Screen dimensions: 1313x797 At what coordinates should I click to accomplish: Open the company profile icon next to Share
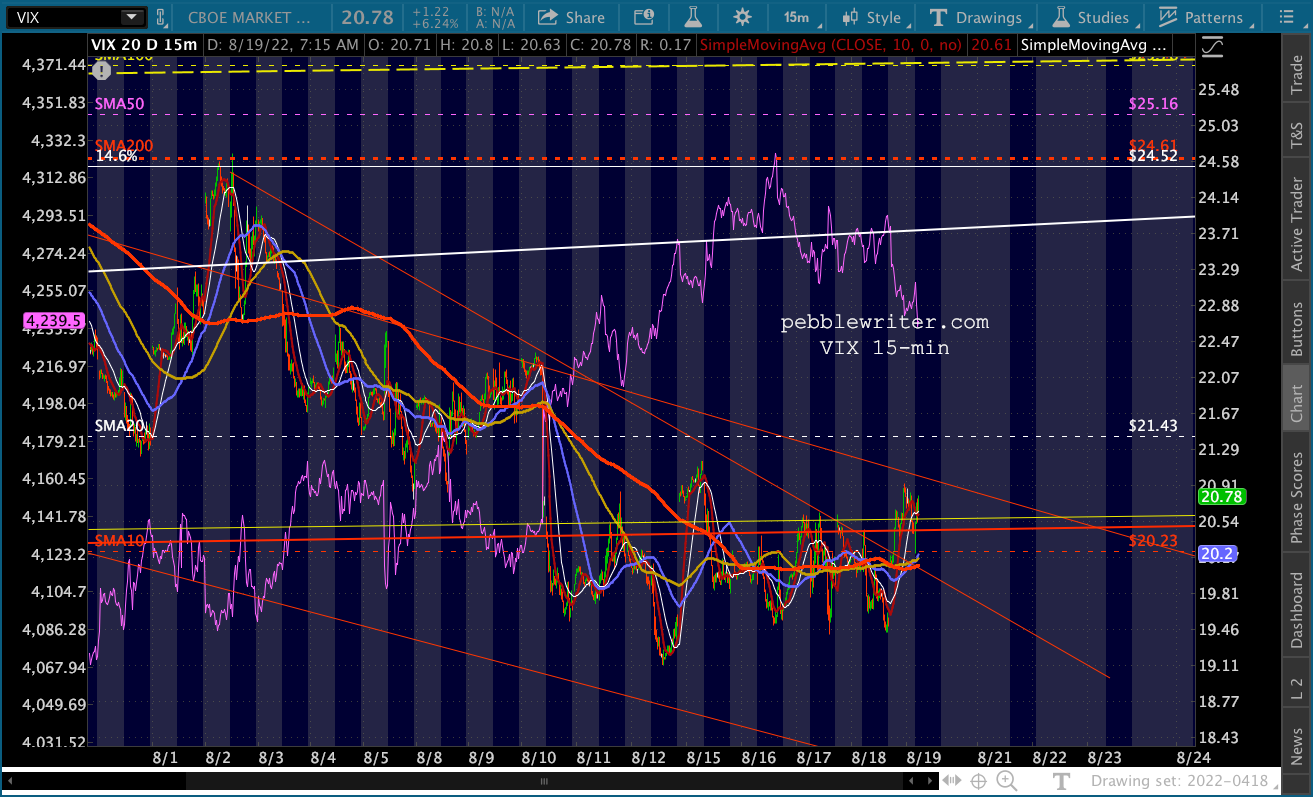click(644, 17)
